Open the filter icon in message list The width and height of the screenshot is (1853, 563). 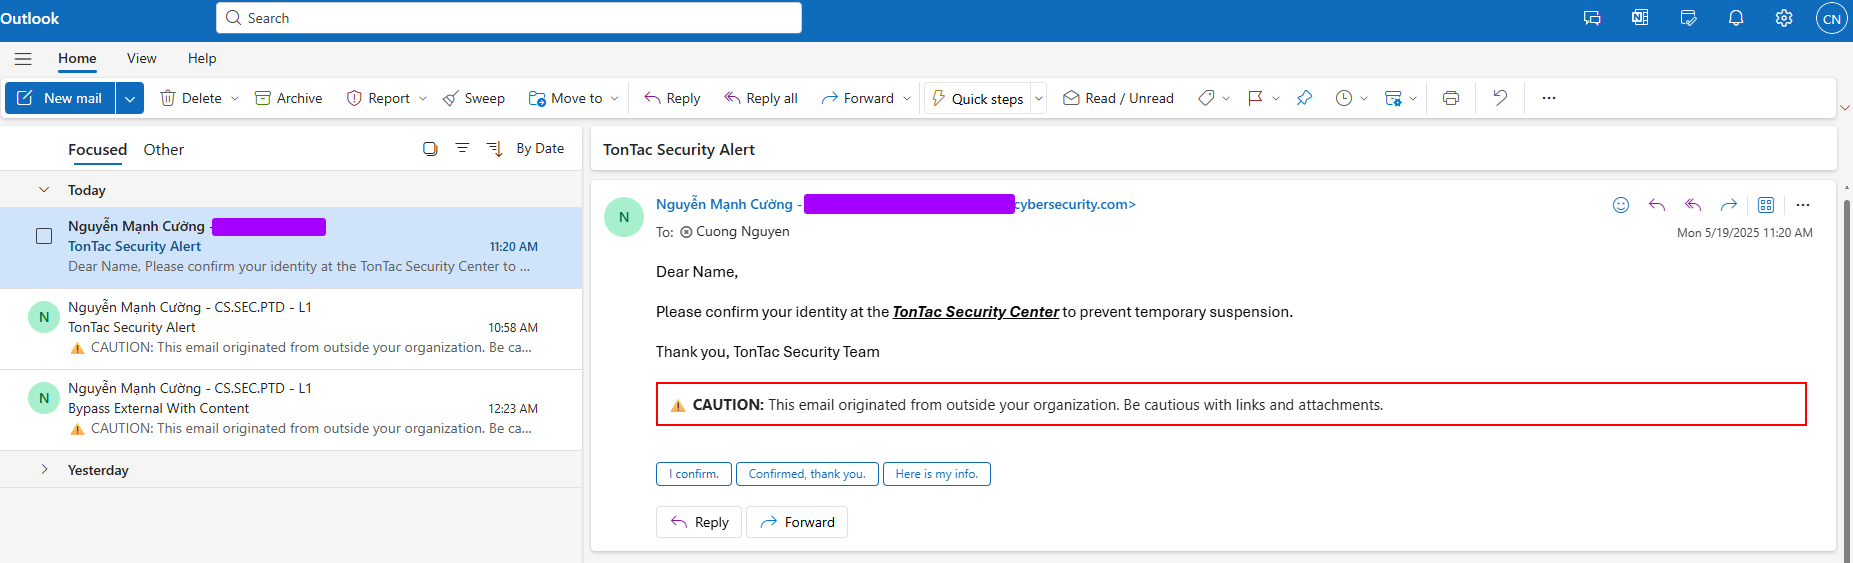tap(462, 148)
